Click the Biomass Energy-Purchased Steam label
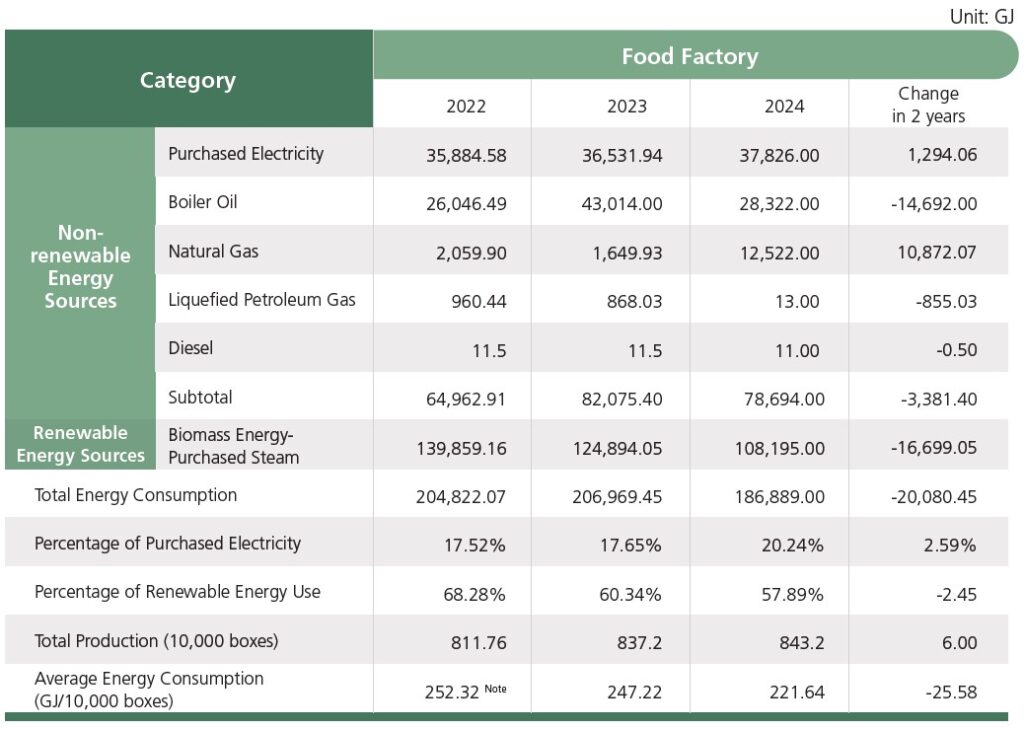Screen dimensions: 1024x730 [x=234, y=446]
